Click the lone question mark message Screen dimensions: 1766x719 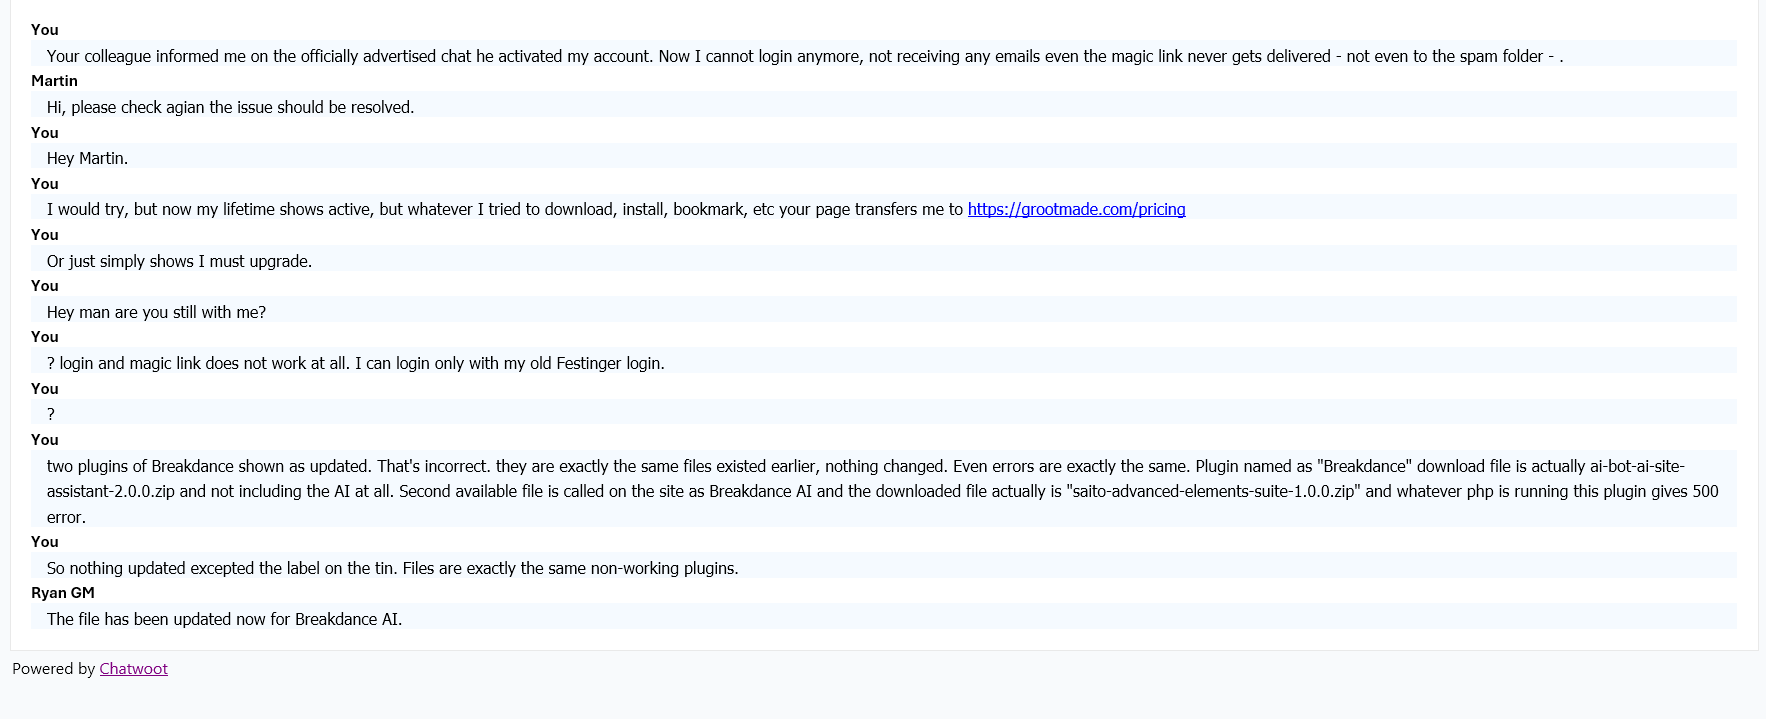(51, 414)
